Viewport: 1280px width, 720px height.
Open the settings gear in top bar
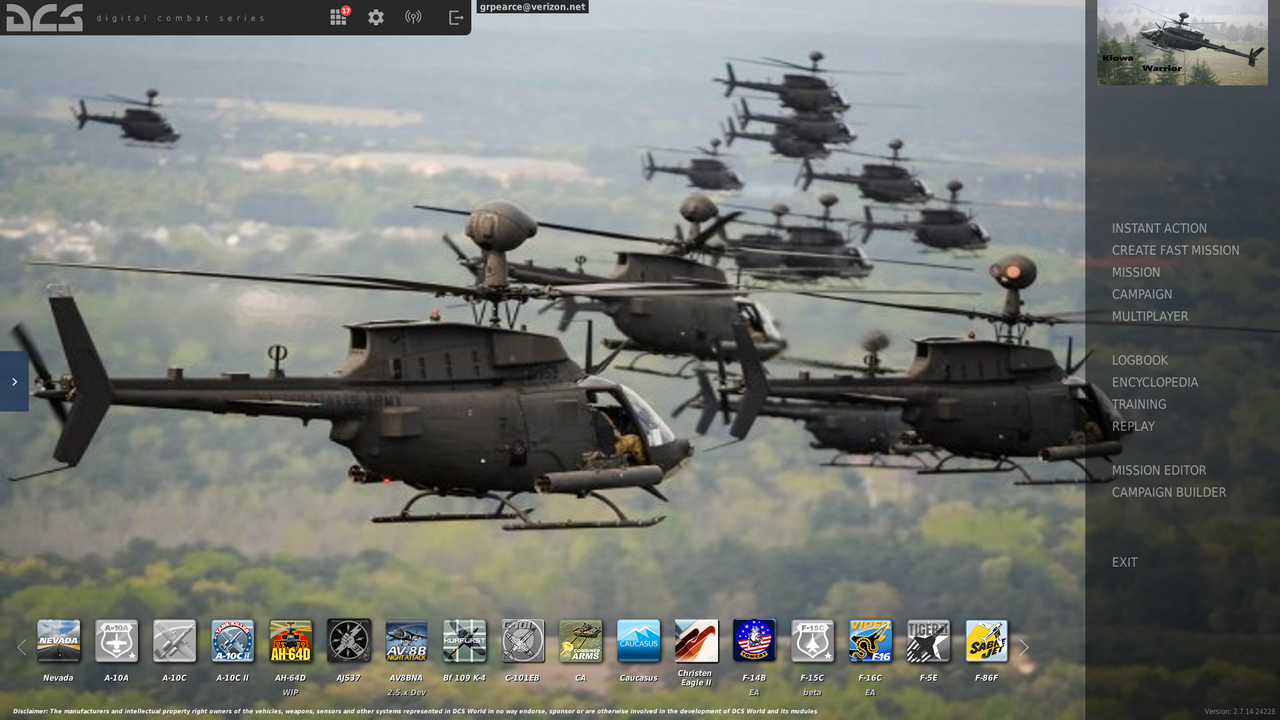tap(376, 17)
